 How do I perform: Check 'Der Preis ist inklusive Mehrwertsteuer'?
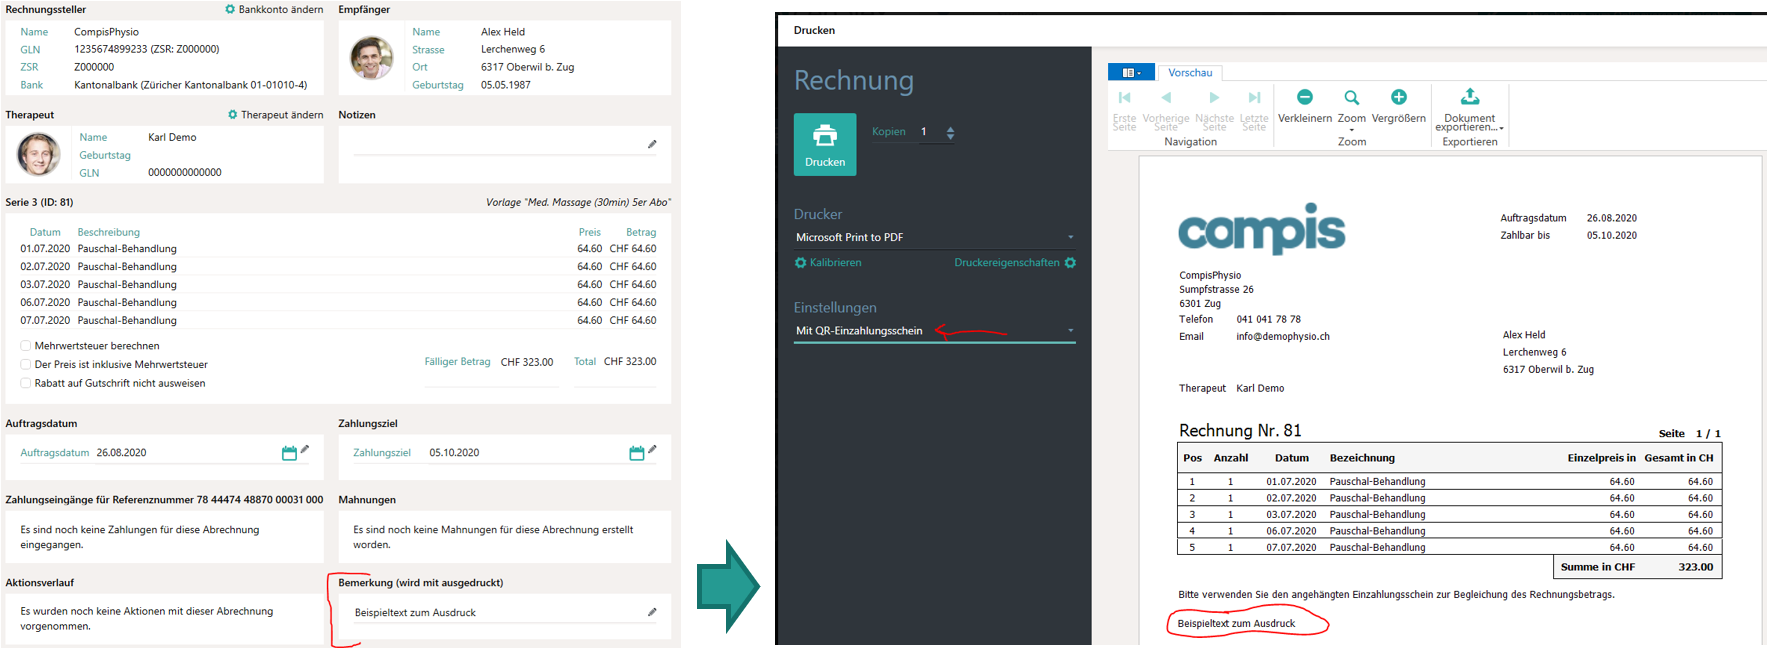point(26,364)
